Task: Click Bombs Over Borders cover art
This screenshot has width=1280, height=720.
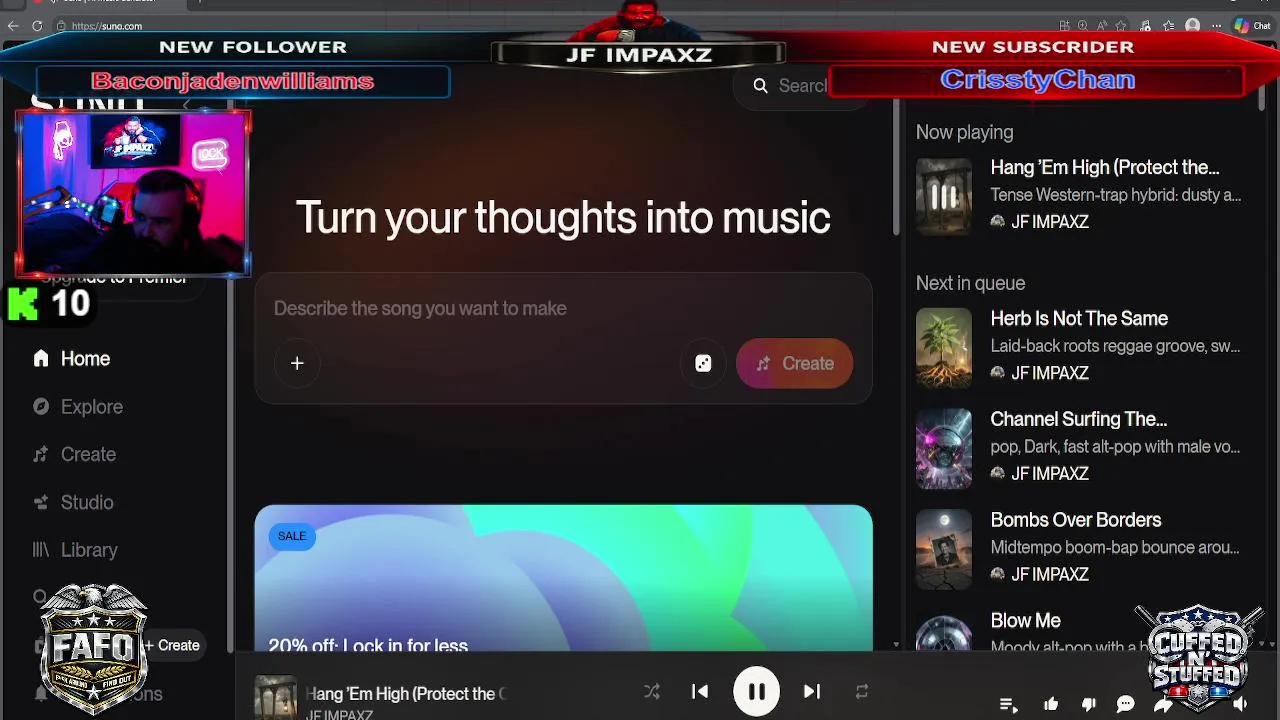Action: point(944,549)
